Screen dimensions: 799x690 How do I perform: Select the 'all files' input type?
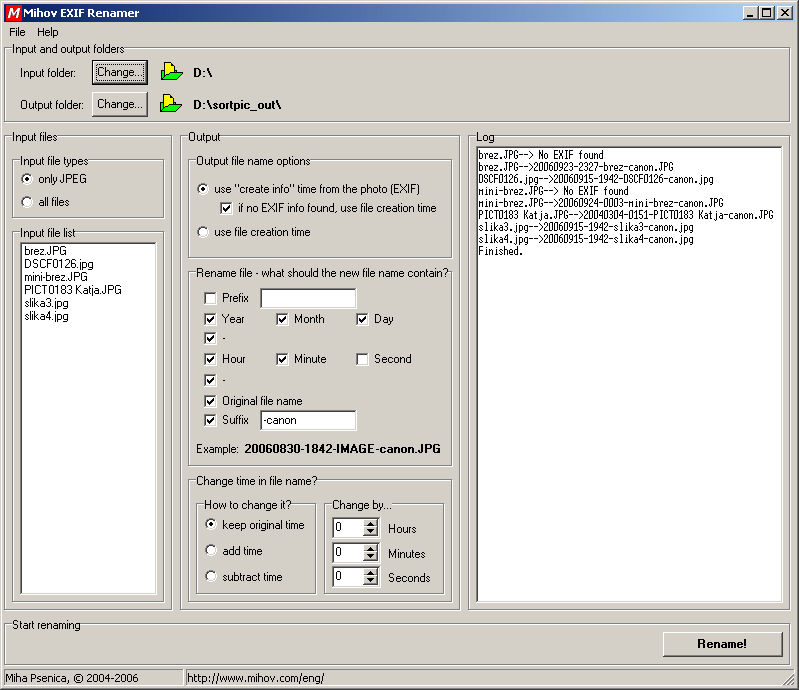[28, 202]
